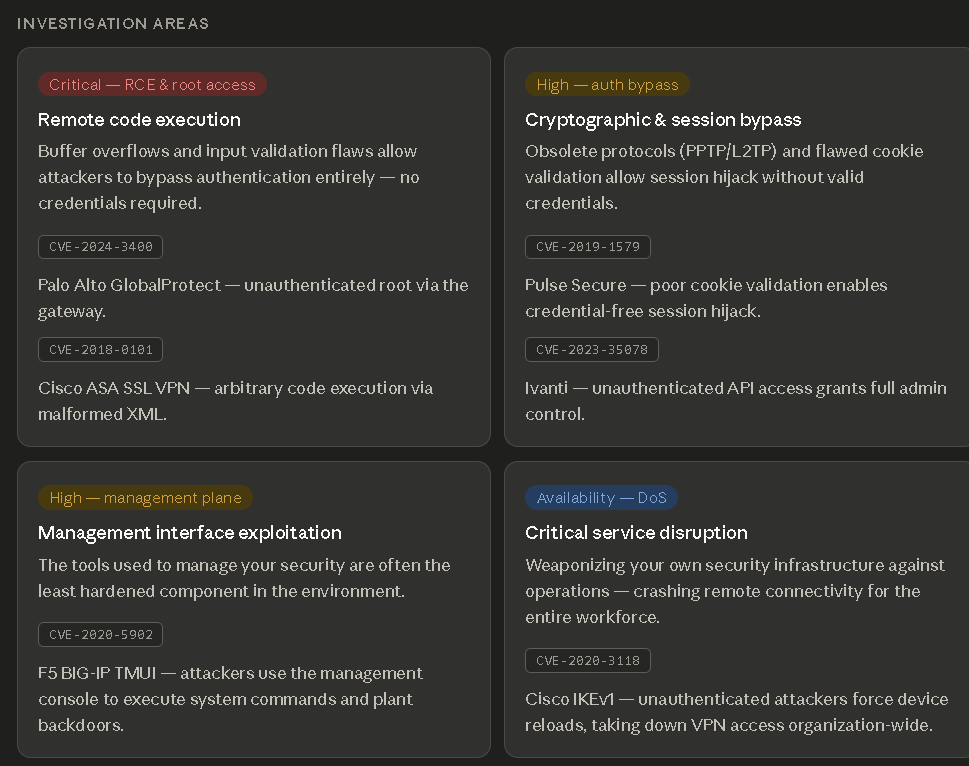Select the High auth bypass label
Image resolution: width=969 pixels, height=766 pixels.
coord(607,85)
